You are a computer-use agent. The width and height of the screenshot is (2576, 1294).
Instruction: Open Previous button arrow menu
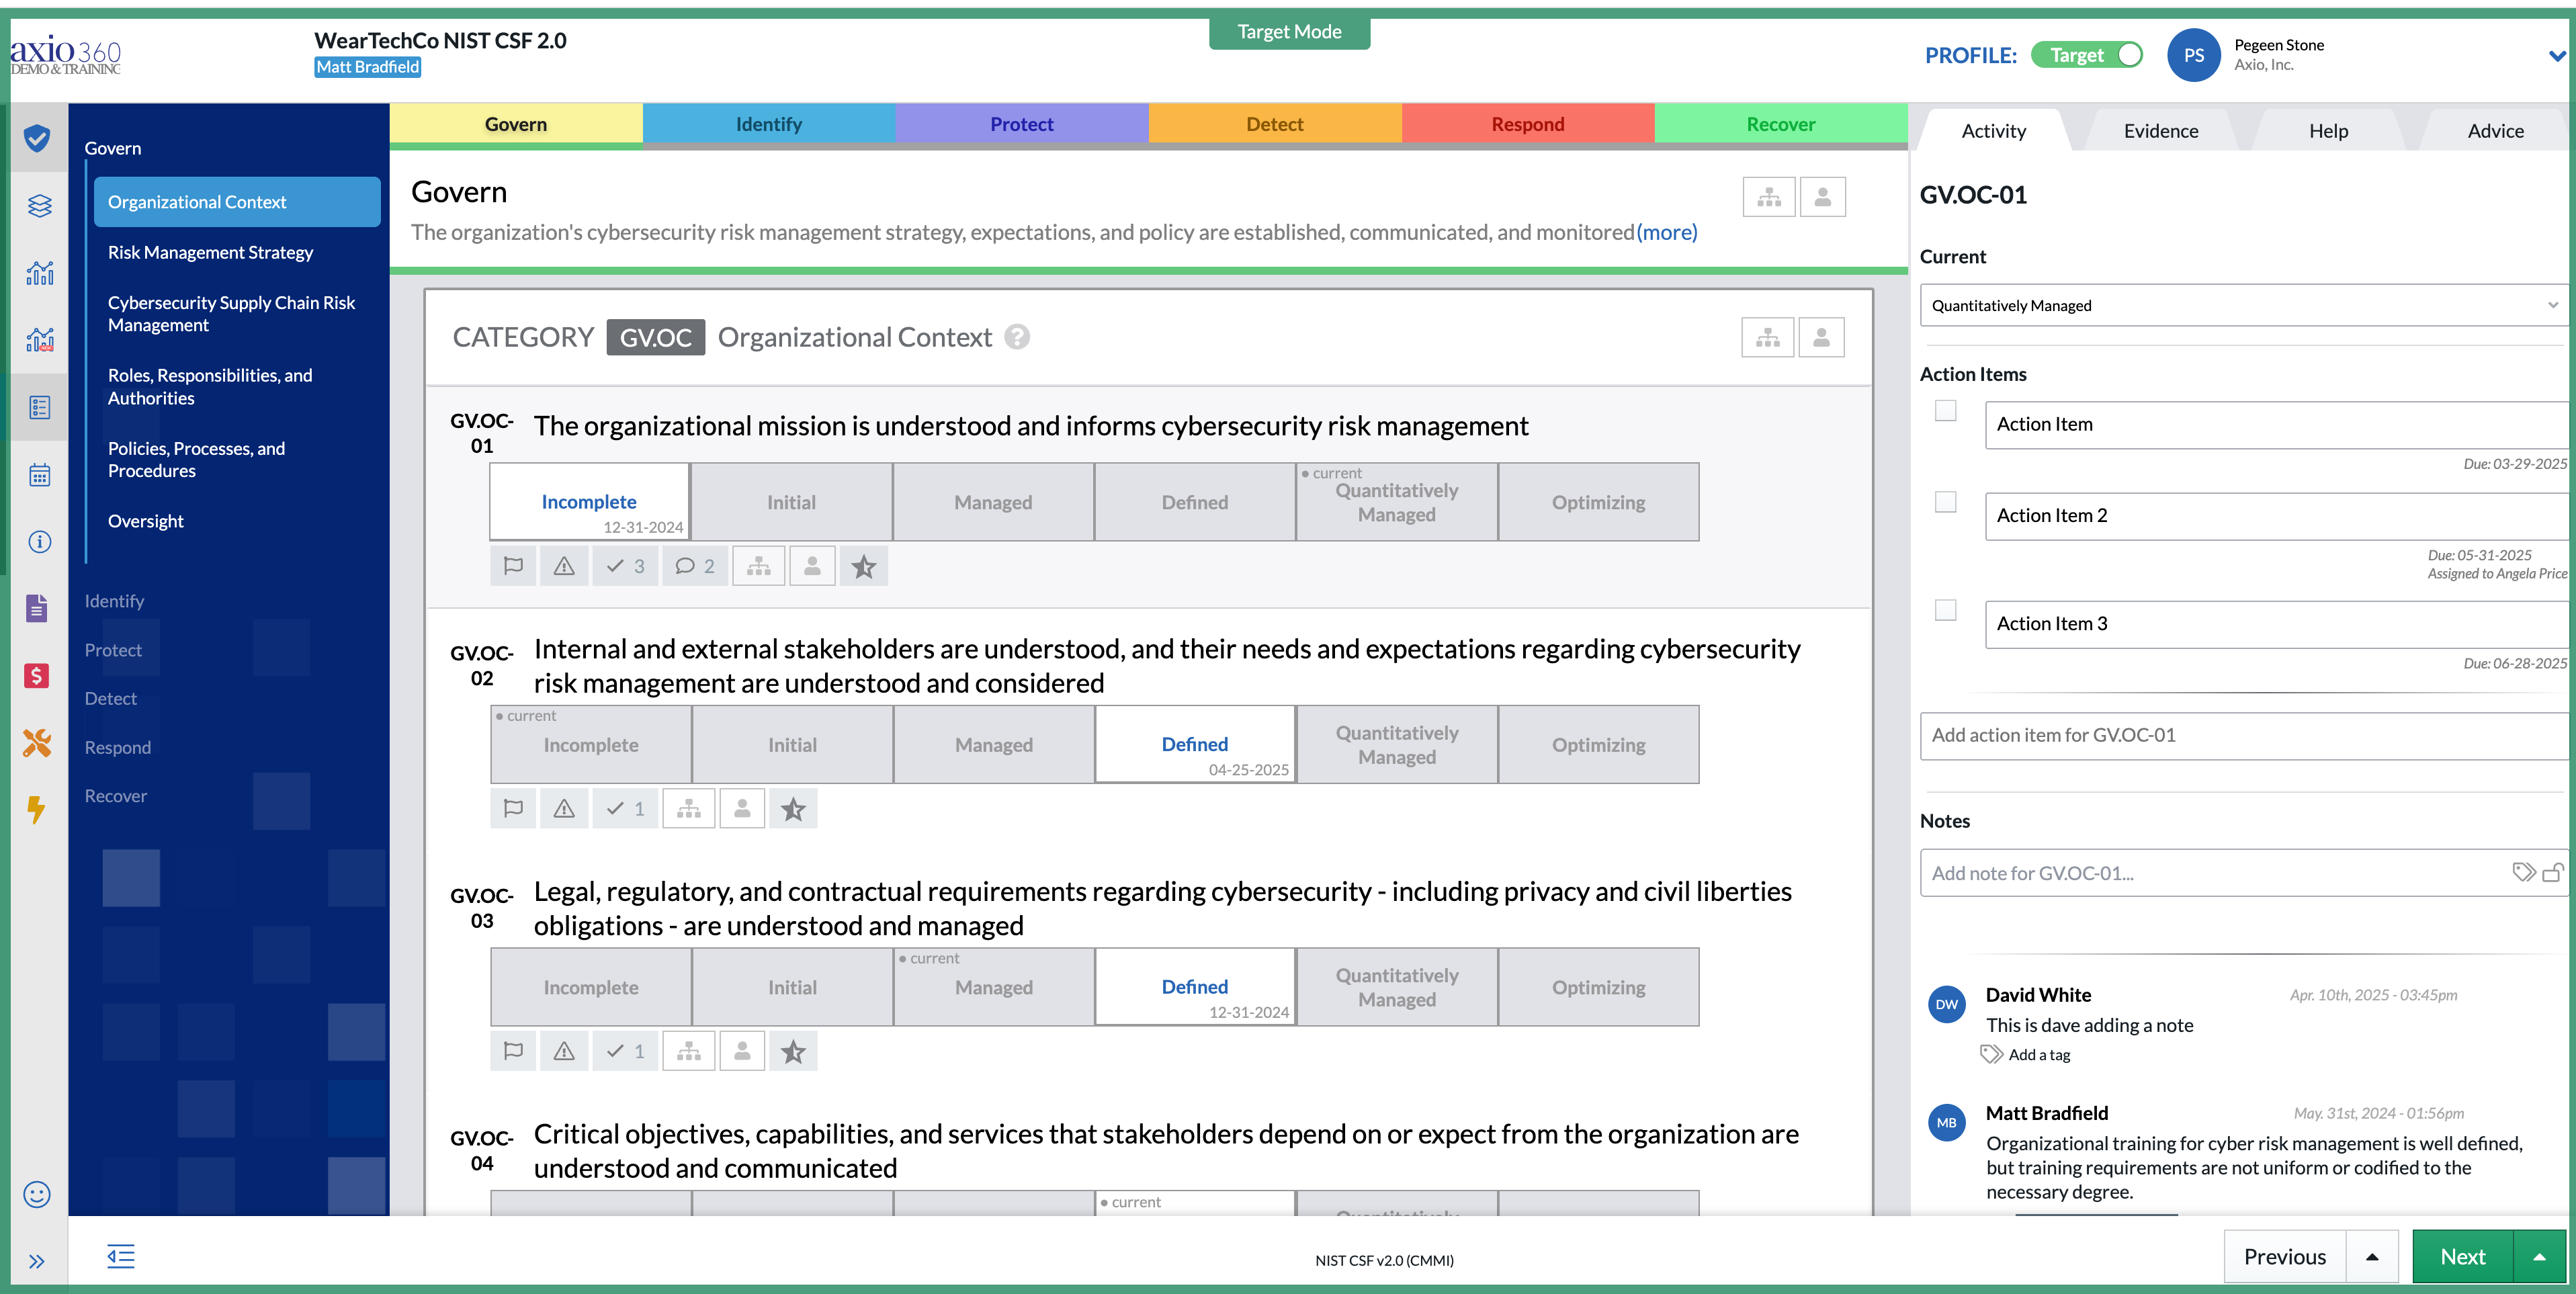pyautogui.click(x=2371, y=1257)
